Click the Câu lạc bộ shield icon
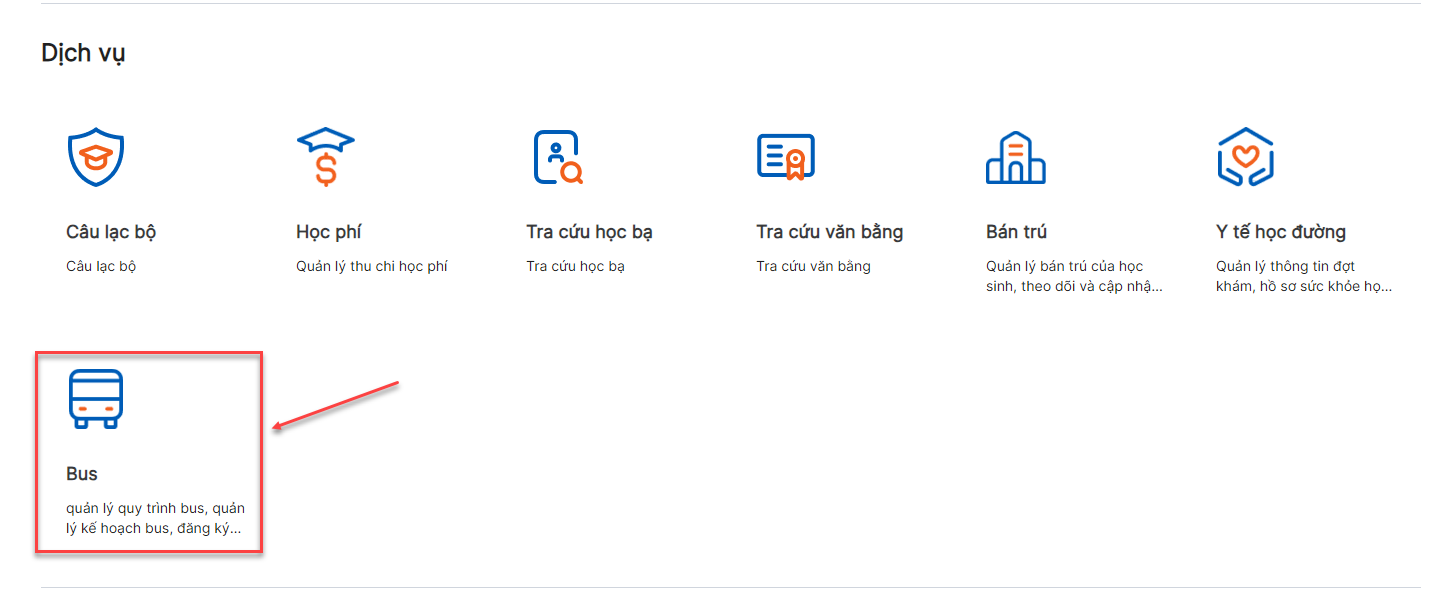This screenshot has width=1445, height=589. (x=96, y=157)
